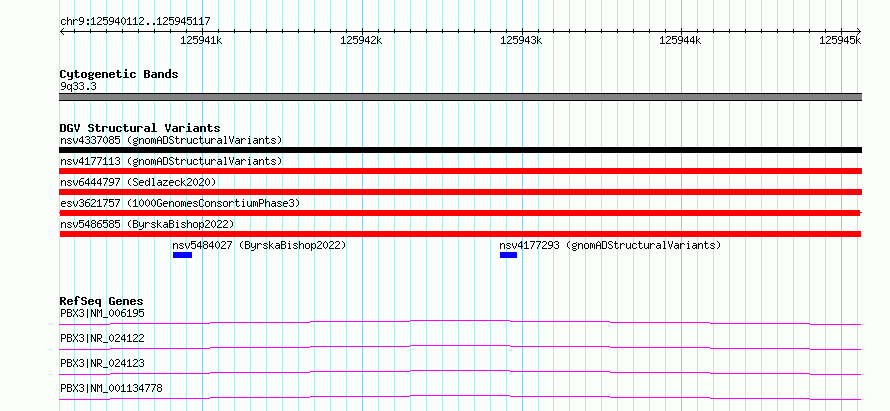Click the red nsv6444797 variant bar
This screenshot has height=411, width=890.
click(x=460, y=192)
